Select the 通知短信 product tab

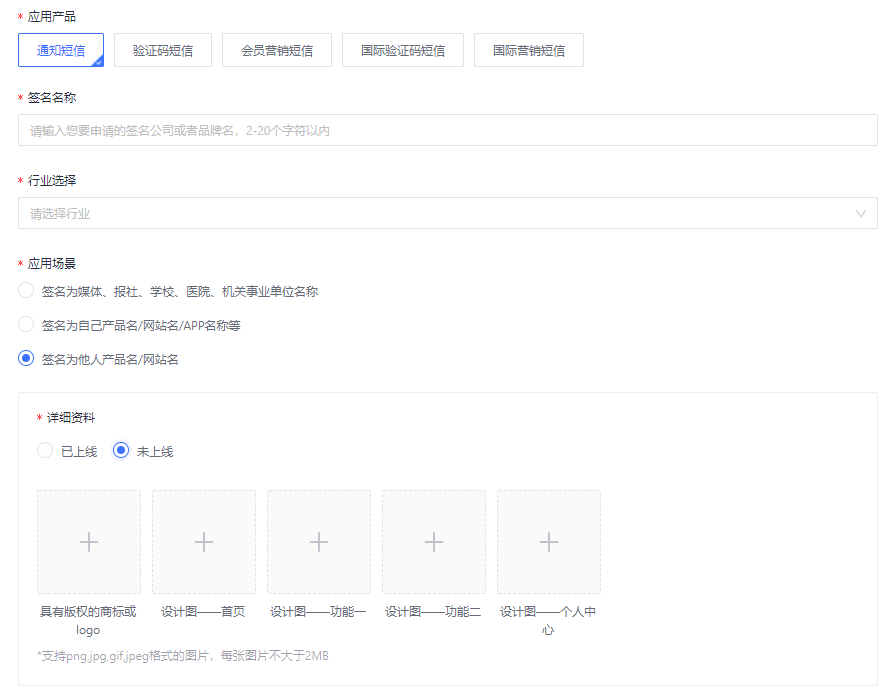tap(61, 50)
